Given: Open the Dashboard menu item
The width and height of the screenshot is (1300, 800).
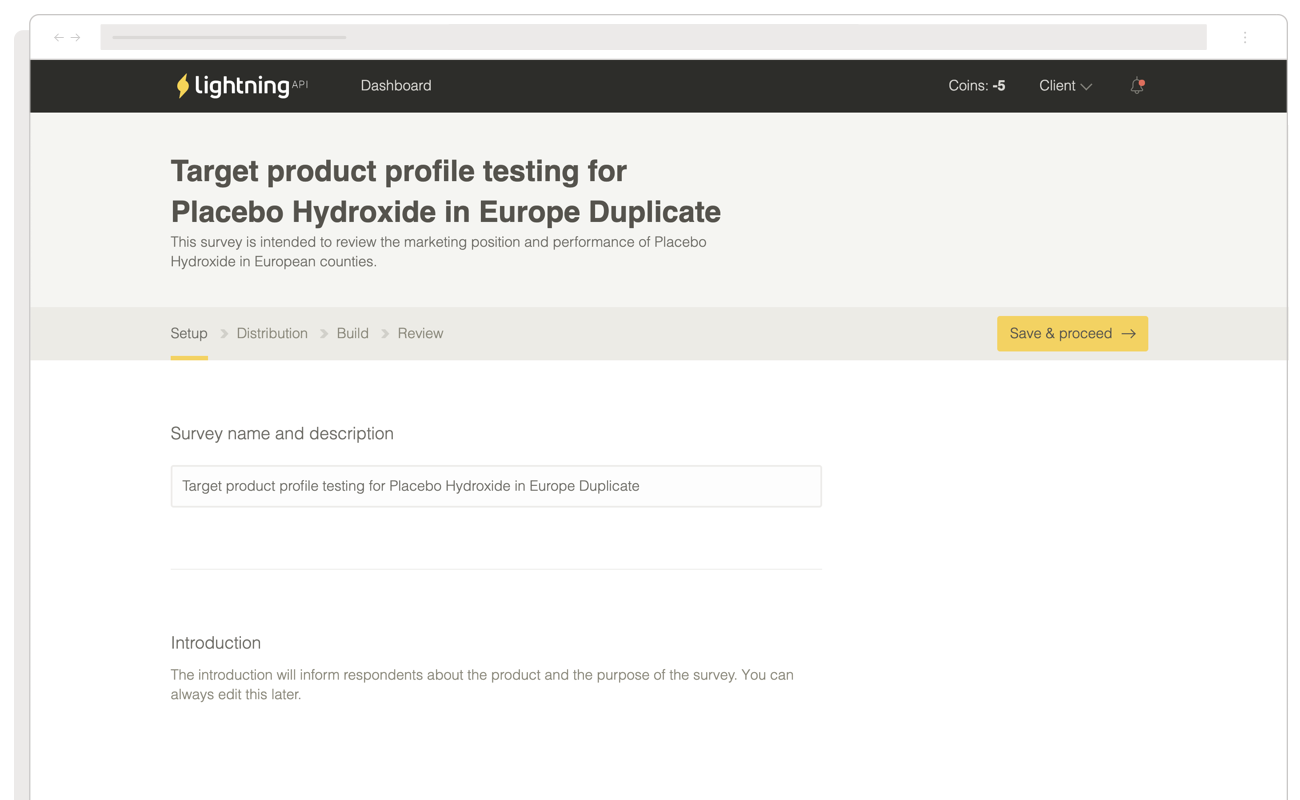Looking at the screenshot, I should [396, 86].
